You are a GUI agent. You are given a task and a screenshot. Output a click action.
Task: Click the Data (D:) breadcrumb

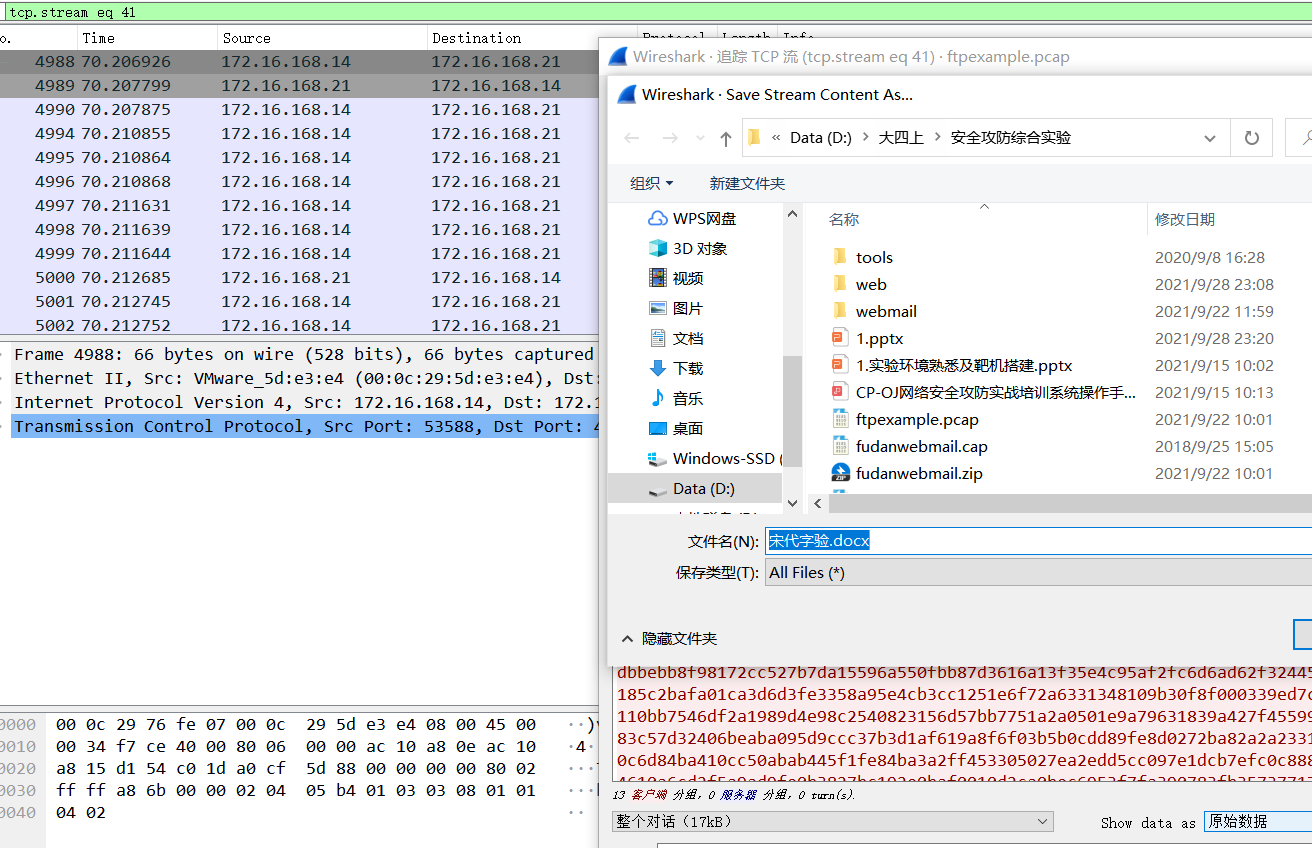tap(821, 138)
